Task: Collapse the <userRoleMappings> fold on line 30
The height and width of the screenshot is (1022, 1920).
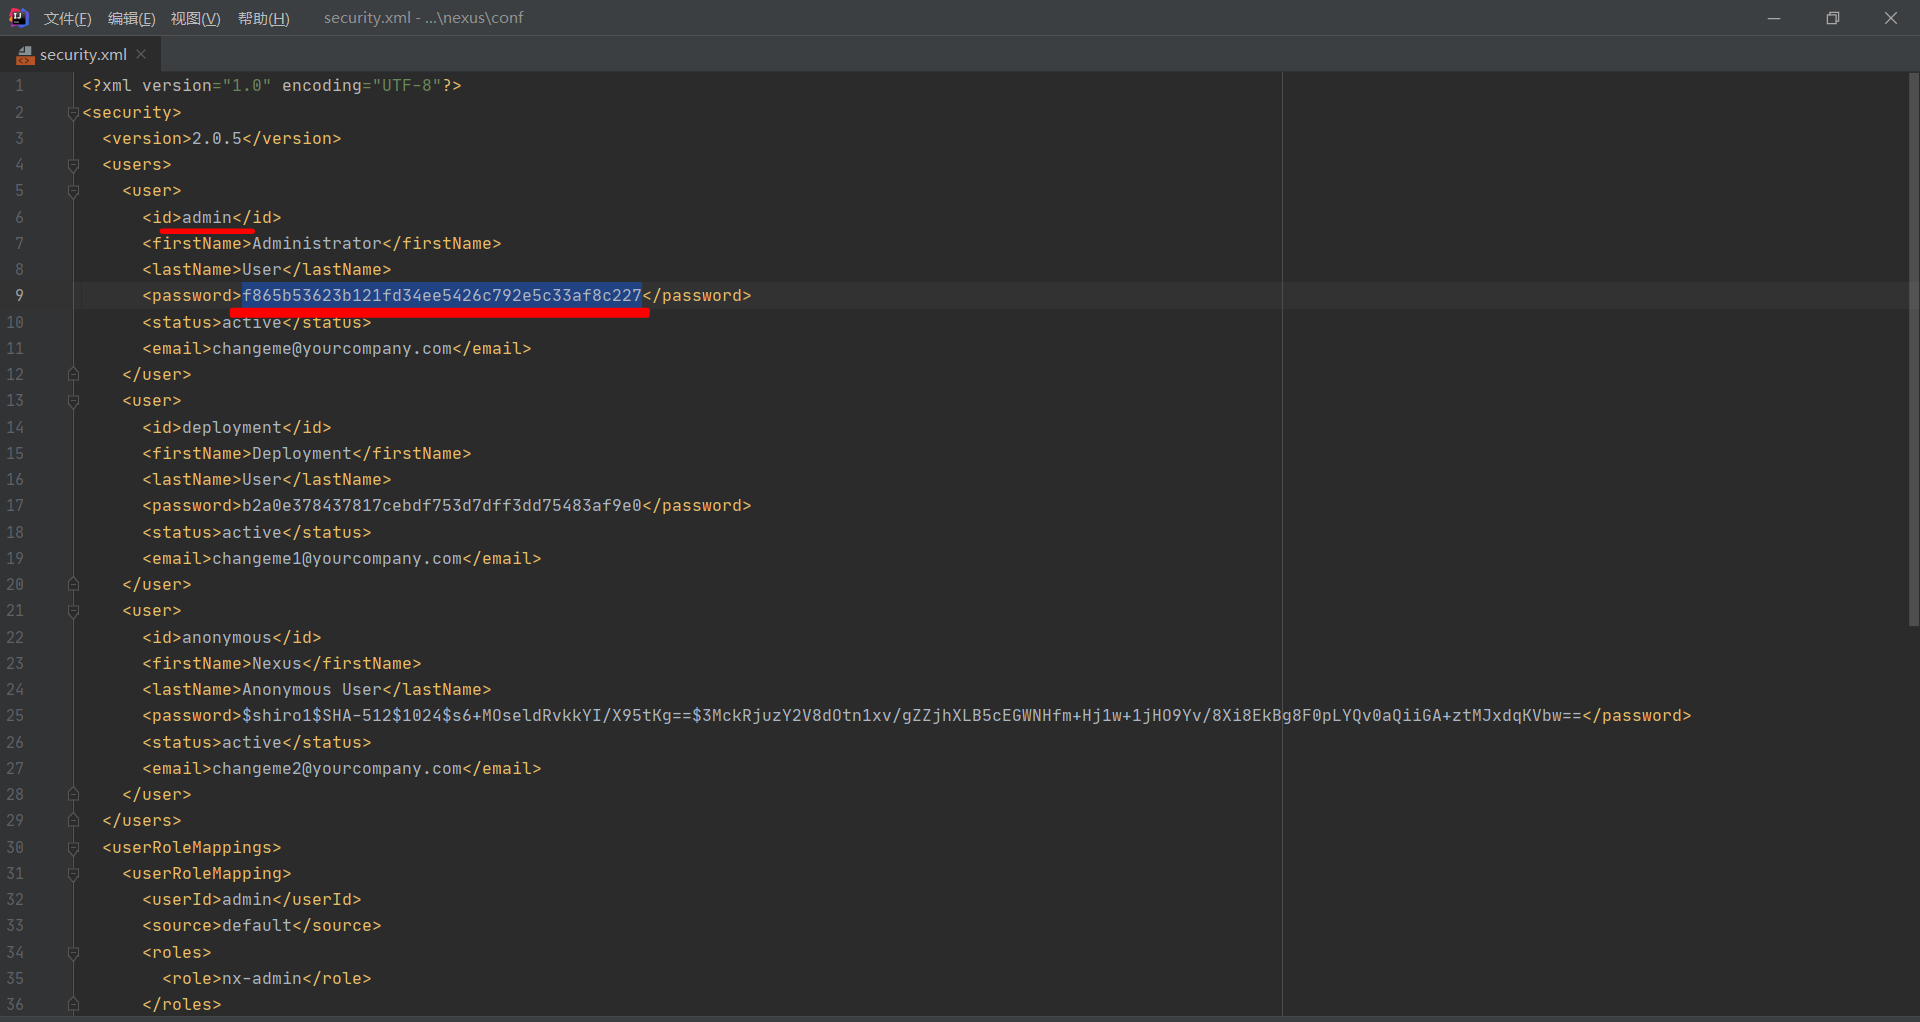Action: coord(73,848)
